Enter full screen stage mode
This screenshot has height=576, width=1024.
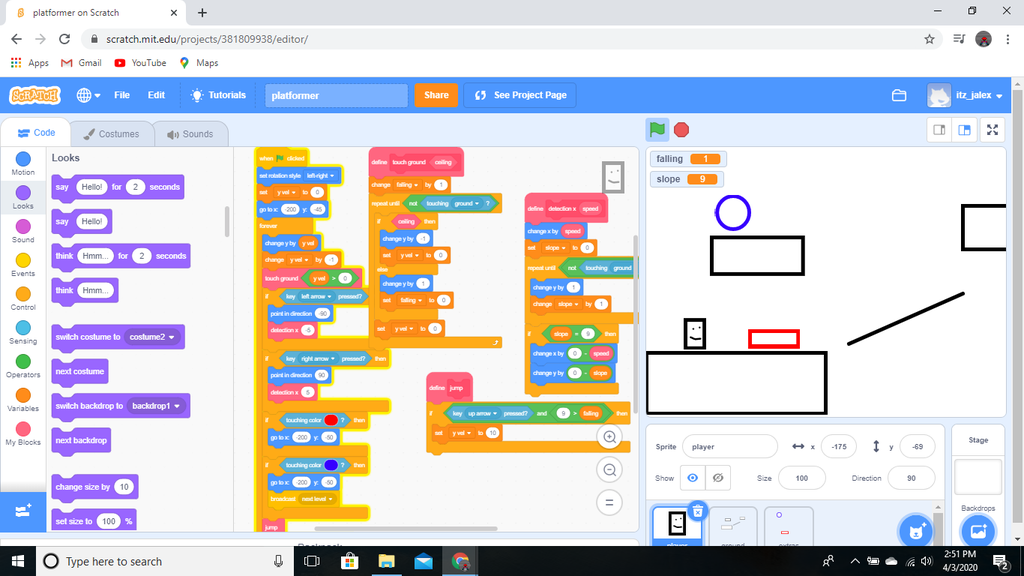[x=992, y=130]
